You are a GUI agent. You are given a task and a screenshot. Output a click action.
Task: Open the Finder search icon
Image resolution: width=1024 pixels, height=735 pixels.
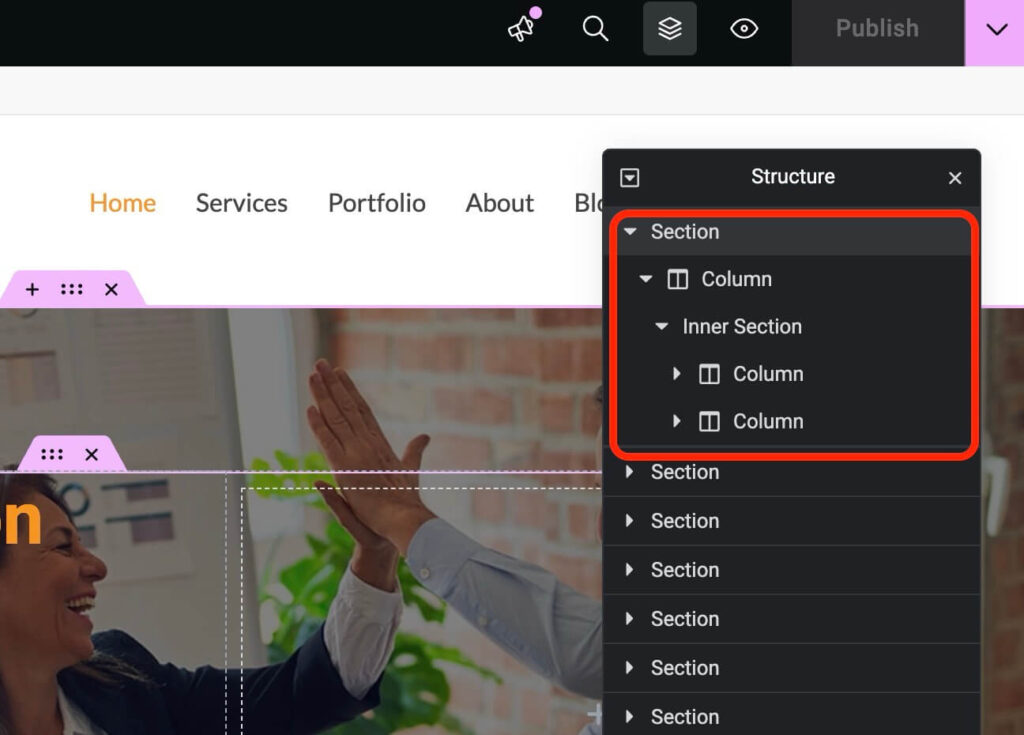[595, 29]
